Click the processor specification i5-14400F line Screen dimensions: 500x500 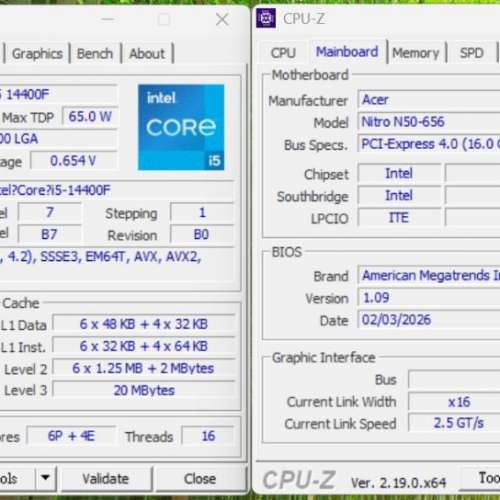(117, 191)
